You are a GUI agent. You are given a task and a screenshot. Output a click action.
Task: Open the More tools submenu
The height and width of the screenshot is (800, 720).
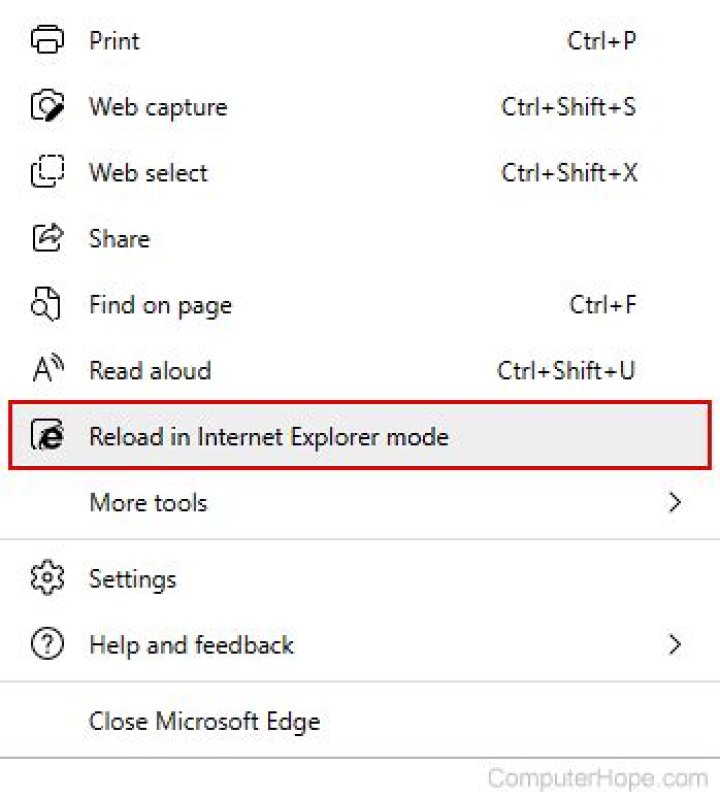(x=148, y=502)
